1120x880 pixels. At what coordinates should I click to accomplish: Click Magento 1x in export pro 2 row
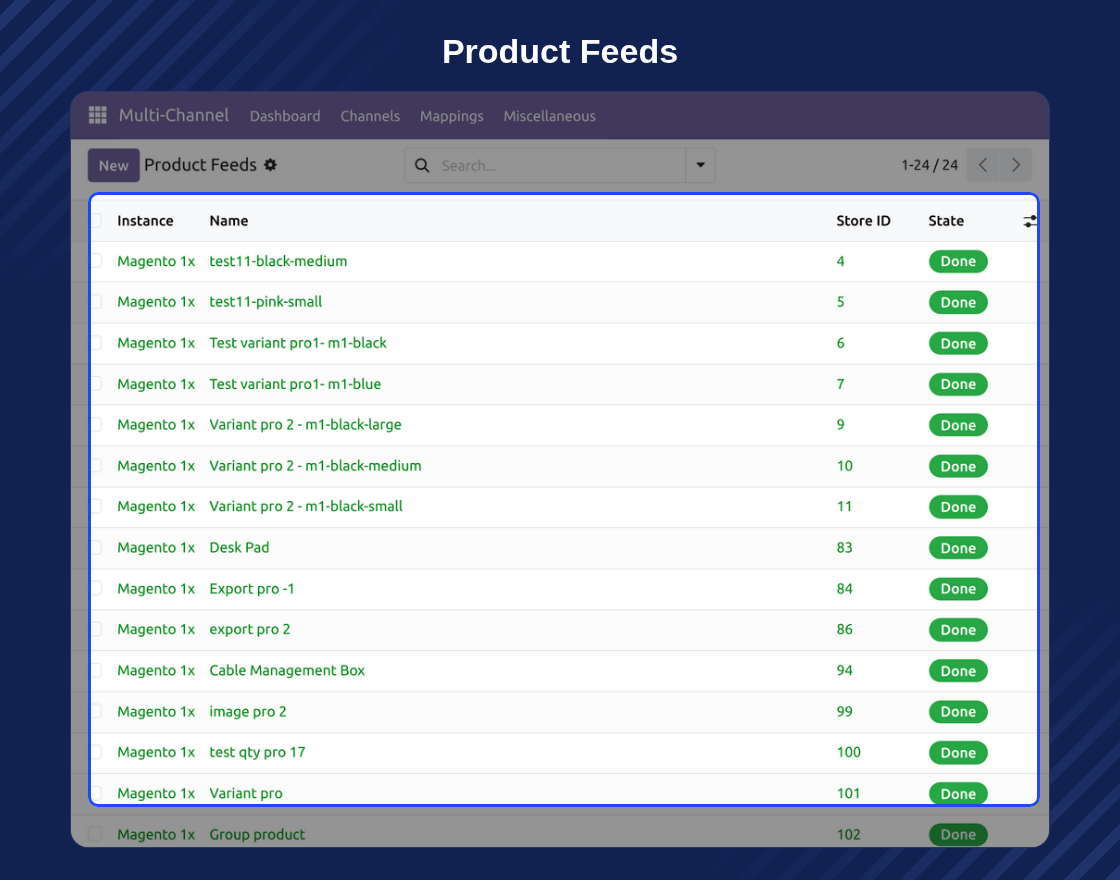(x=156, y=629)
